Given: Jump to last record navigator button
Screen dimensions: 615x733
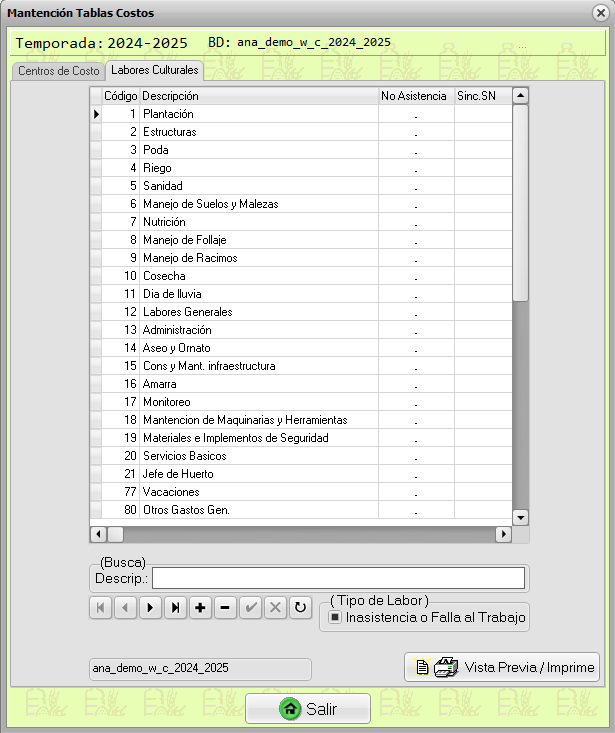Looking at the screenshot, I should pos(175,608).
